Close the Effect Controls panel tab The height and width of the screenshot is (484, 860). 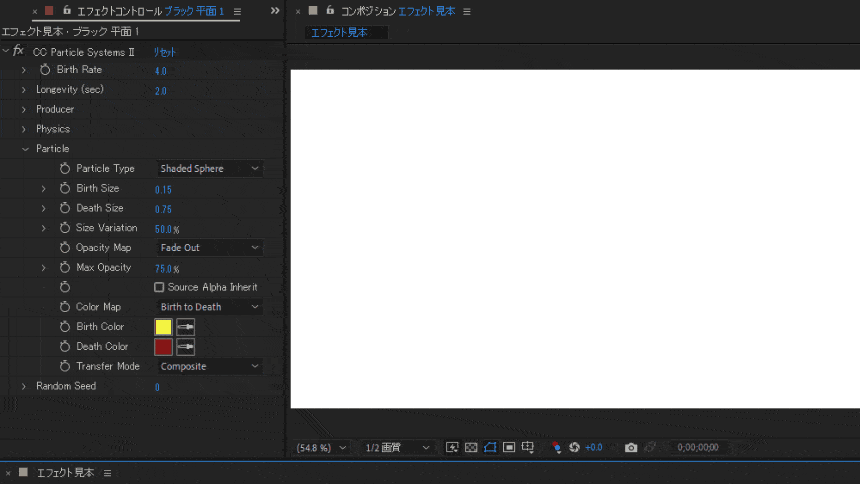tap(35, 11)
